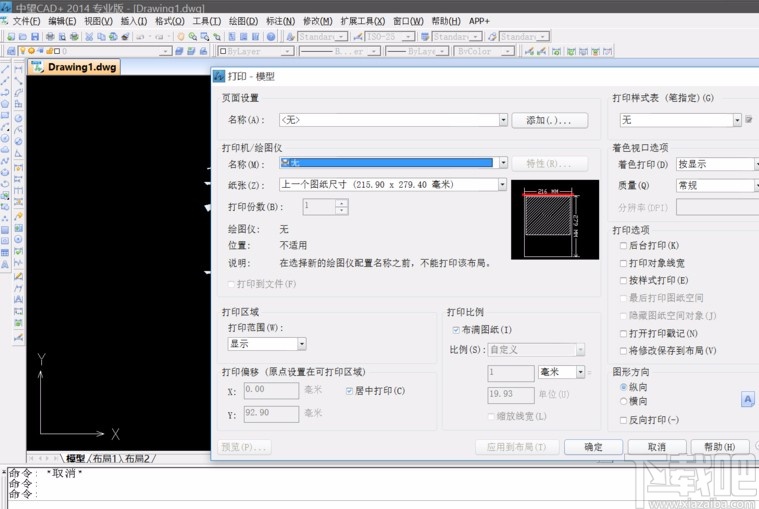Switch to the 布局2 layout tab
This screenshot has width=759, height=509.
[137, 458]
